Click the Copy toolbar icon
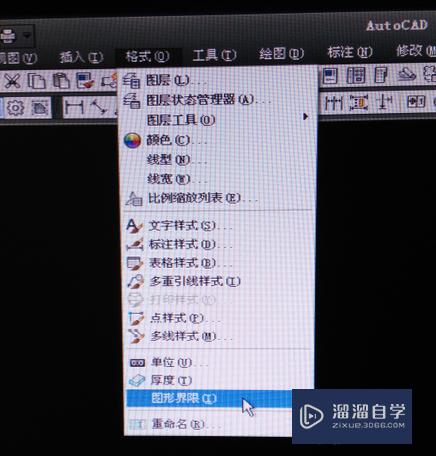 [36, 81]
